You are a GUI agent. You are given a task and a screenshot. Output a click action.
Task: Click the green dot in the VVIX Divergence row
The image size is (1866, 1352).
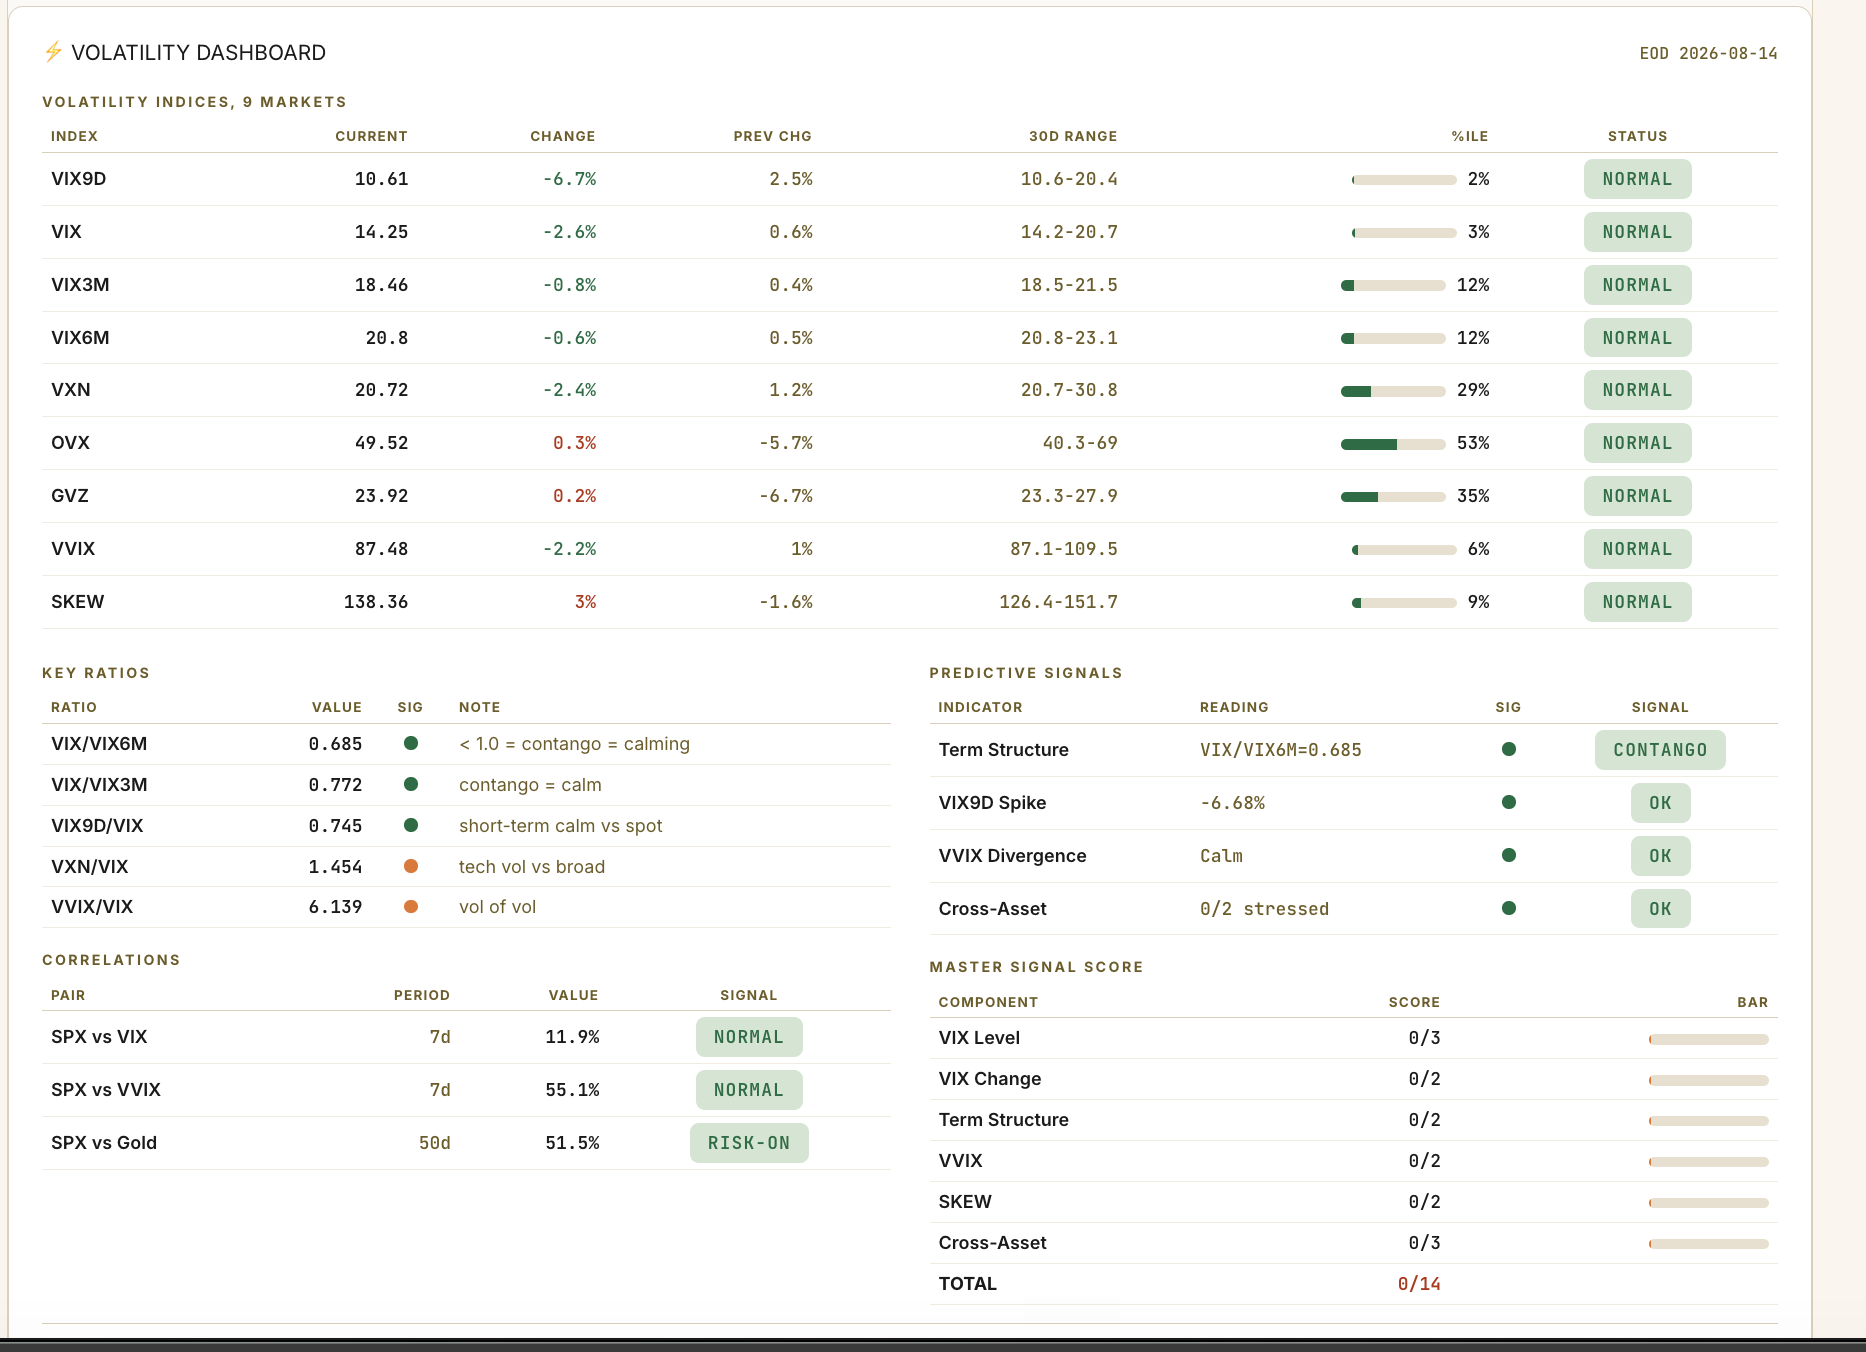(x=1509, y=855)
